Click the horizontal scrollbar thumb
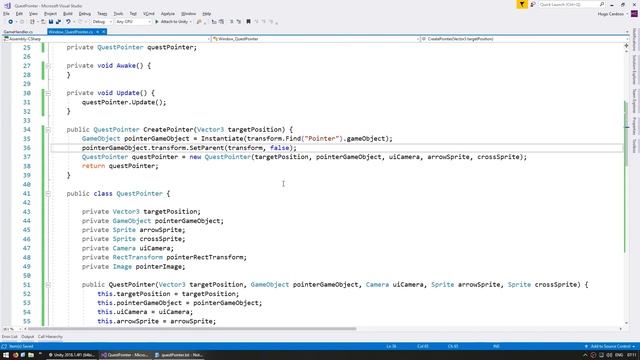640x360 pixels. point(192,329)
